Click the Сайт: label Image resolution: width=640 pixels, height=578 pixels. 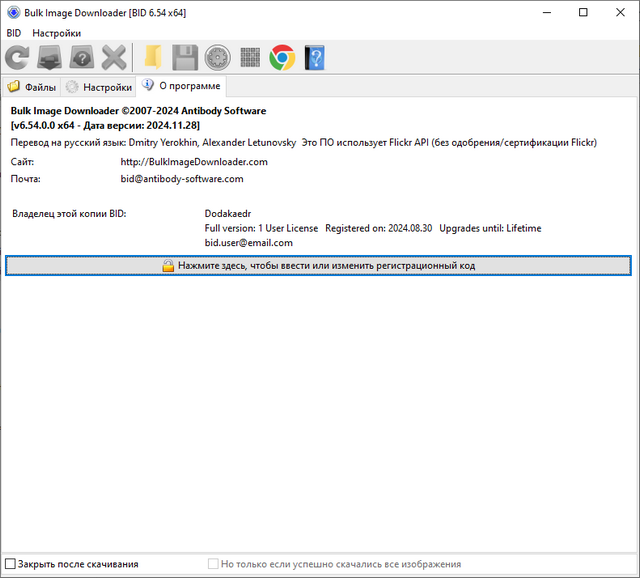tap(22, 162)
